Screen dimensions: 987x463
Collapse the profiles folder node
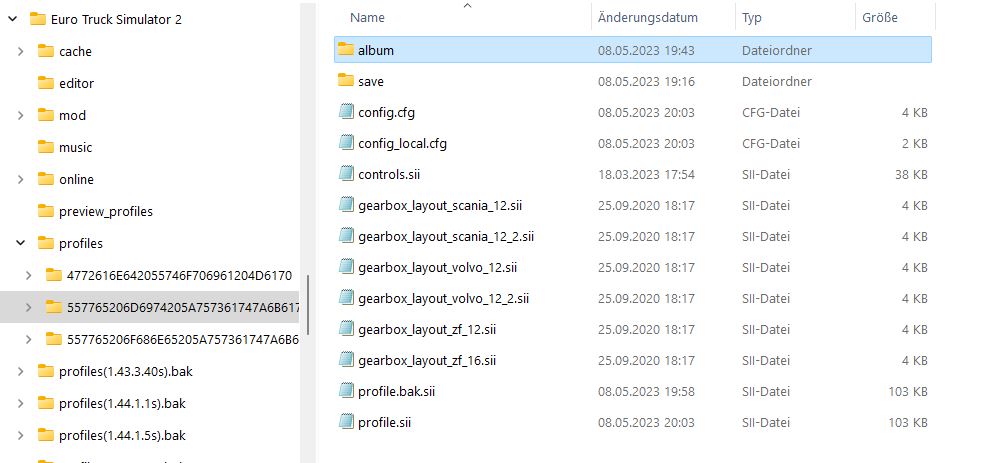pos(21,243)
